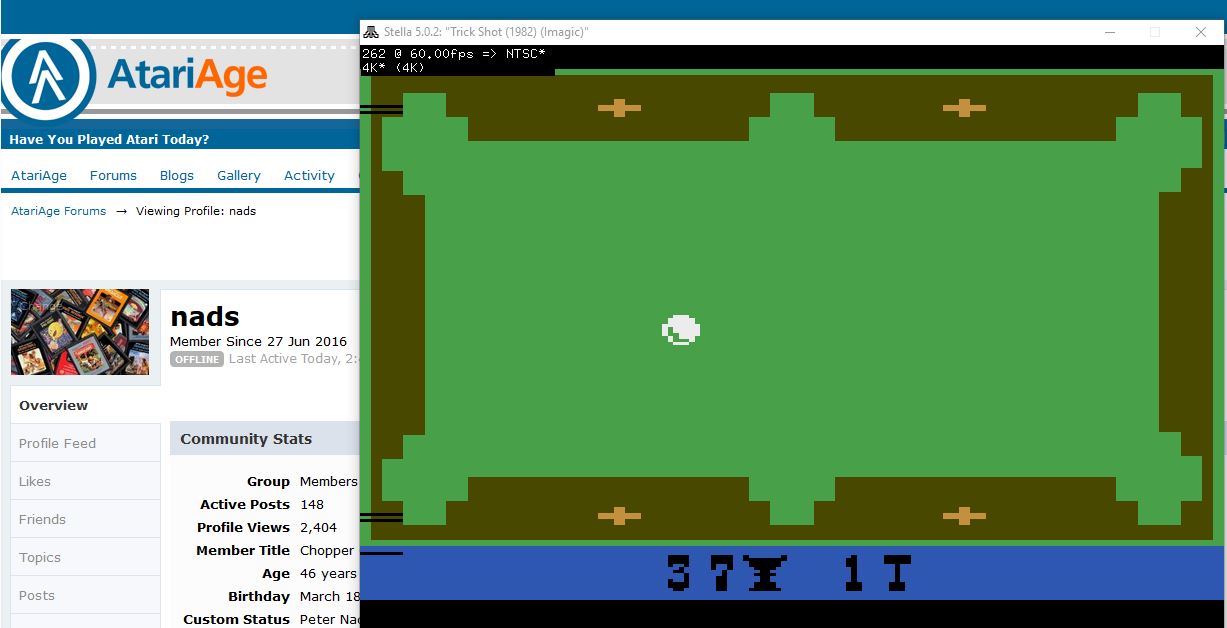Click the white cue ball on table
The height and width of the screenshot is (628, 1227).
pyautogui.click(x=681, y=330)
